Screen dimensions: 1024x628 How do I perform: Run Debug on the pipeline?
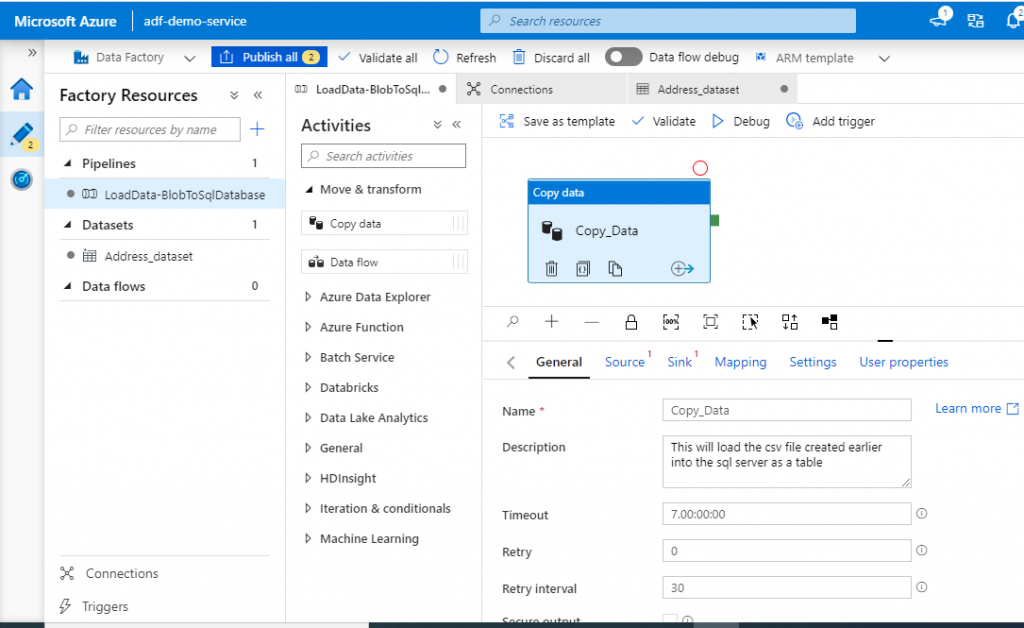741,121
